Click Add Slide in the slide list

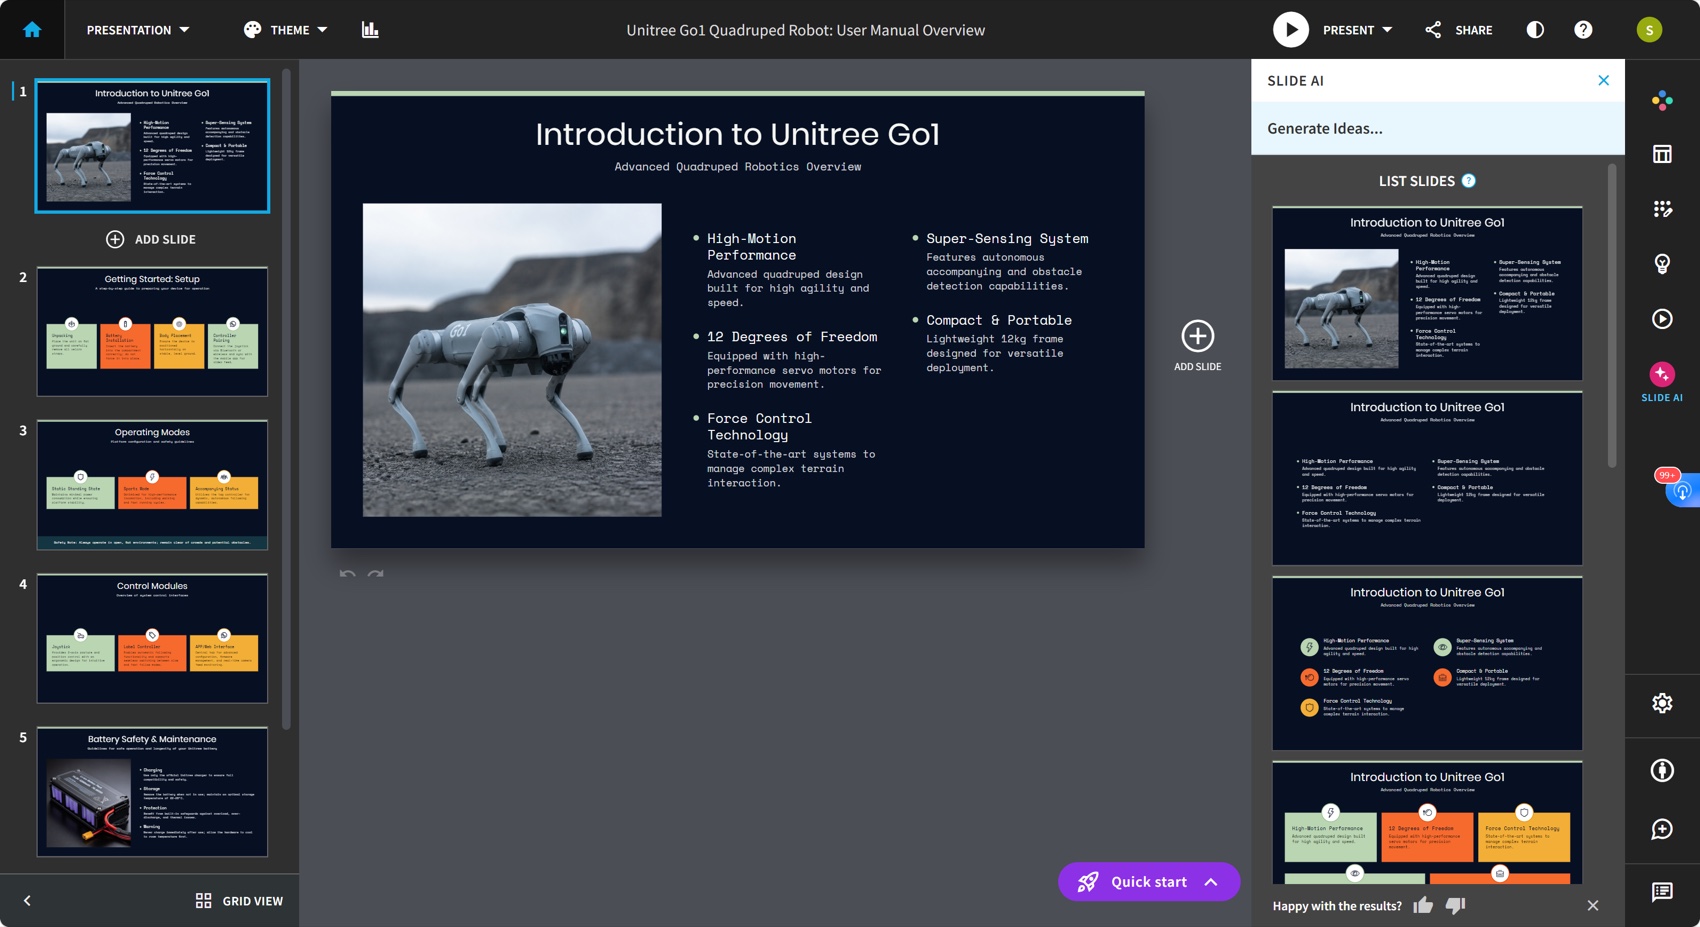pyautogui.click(x=151, y=239)
